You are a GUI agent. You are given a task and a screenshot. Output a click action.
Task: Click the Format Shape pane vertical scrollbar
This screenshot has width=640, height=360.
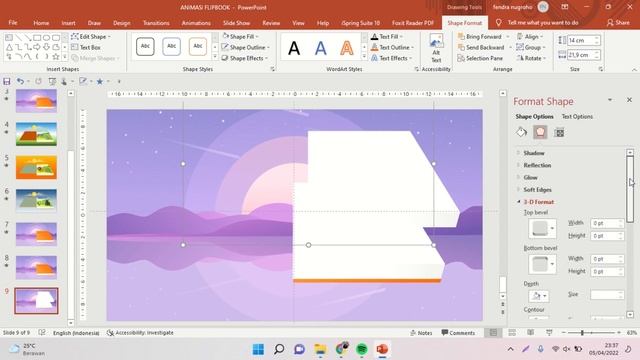(630, 189)
